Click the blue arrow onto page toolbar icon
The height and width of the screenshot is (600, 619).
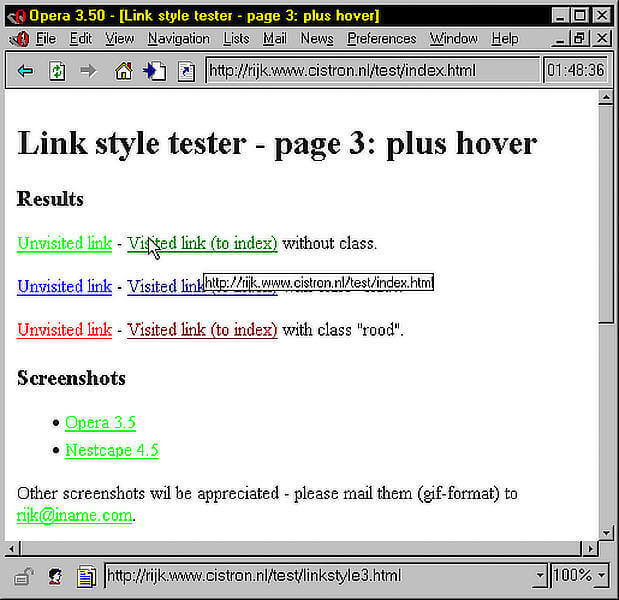tap(154, 71)
